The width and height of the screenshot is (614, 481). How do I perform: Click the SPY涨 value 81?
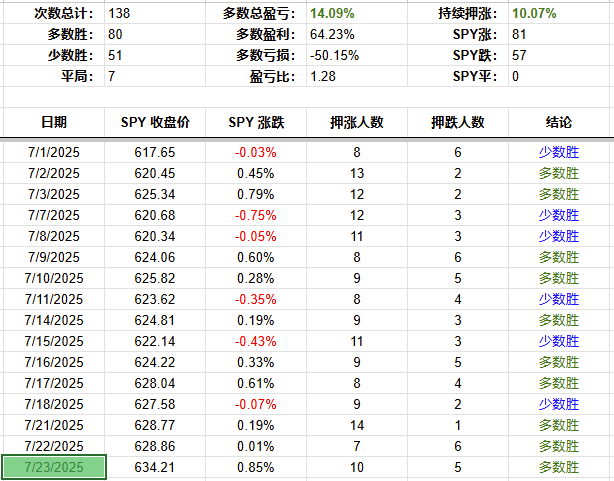coord(520,35)
